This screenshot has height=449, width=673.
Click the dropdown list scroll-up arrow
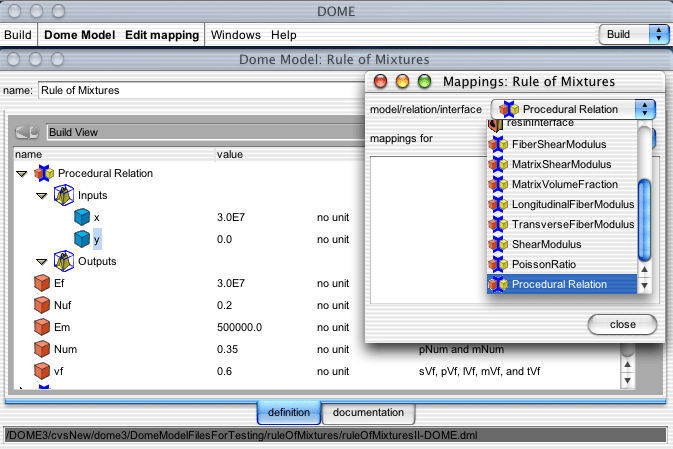click(x=644, y=270)
